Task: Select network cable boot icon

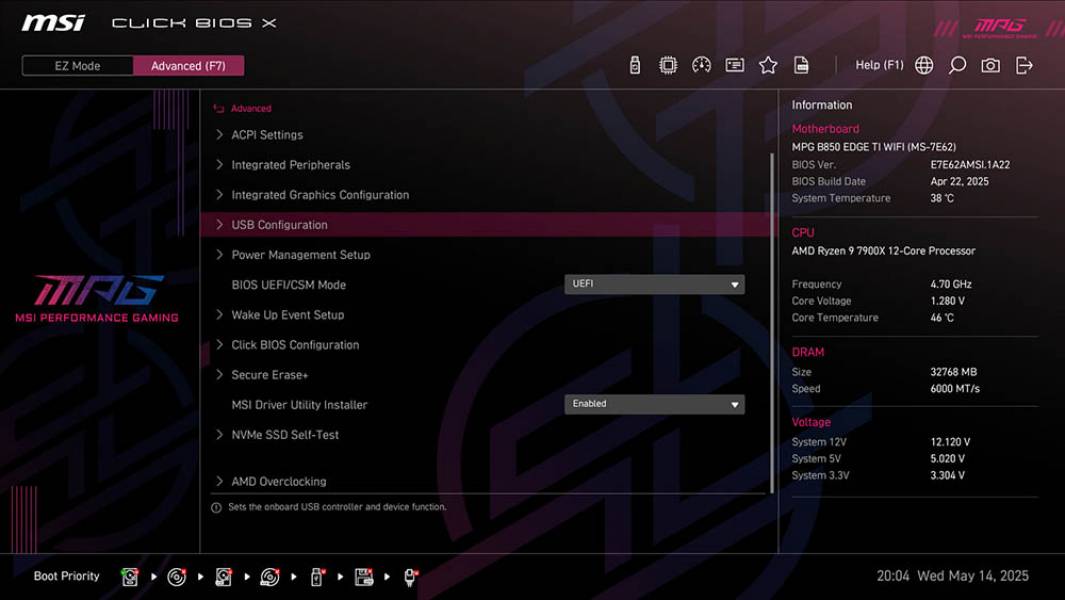Action: [x=410, y=577]
